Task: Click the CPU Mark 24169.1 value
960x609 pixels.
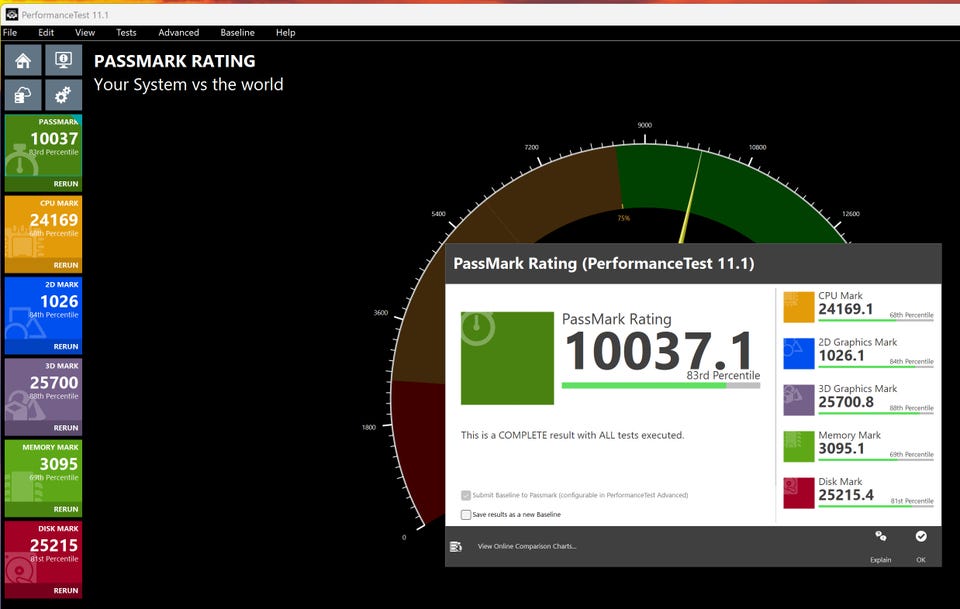Action: coord(846,310)
